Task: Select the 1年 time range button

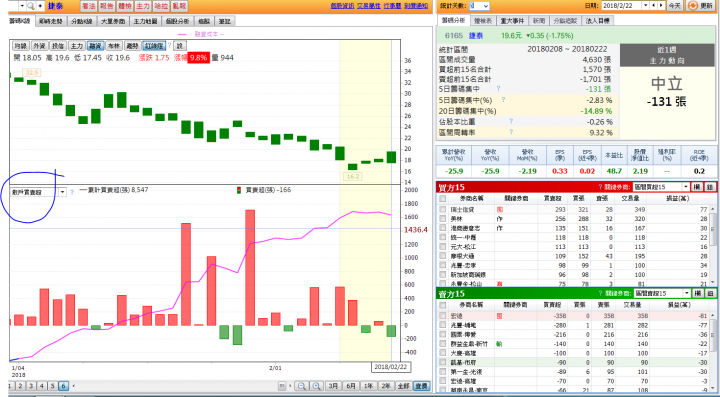Action: tap(368, 386)
